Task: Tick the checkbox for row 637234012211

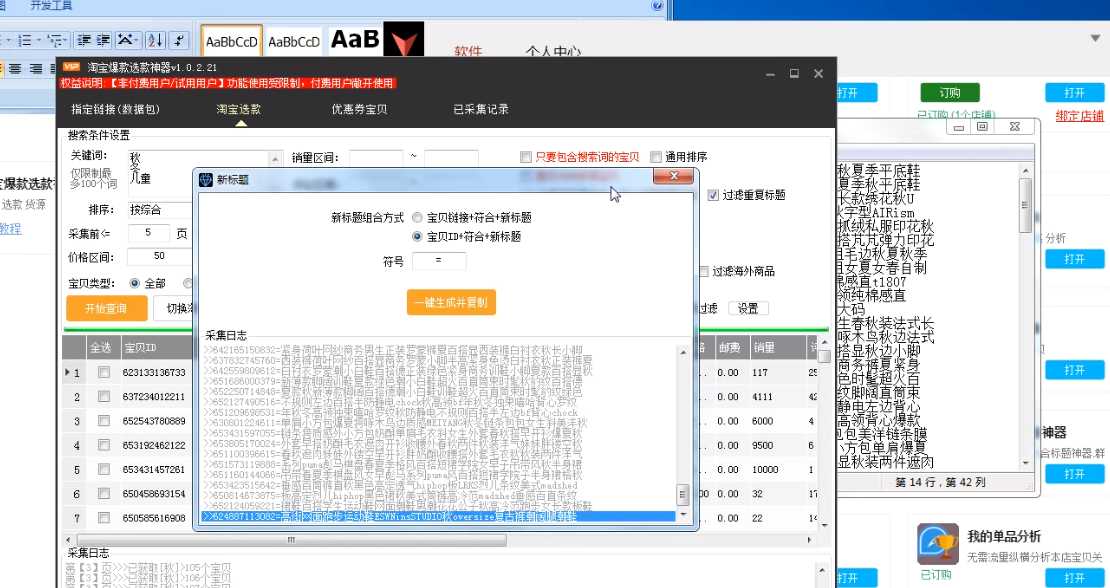Action: pyautogui.click(x=104, y=396)
